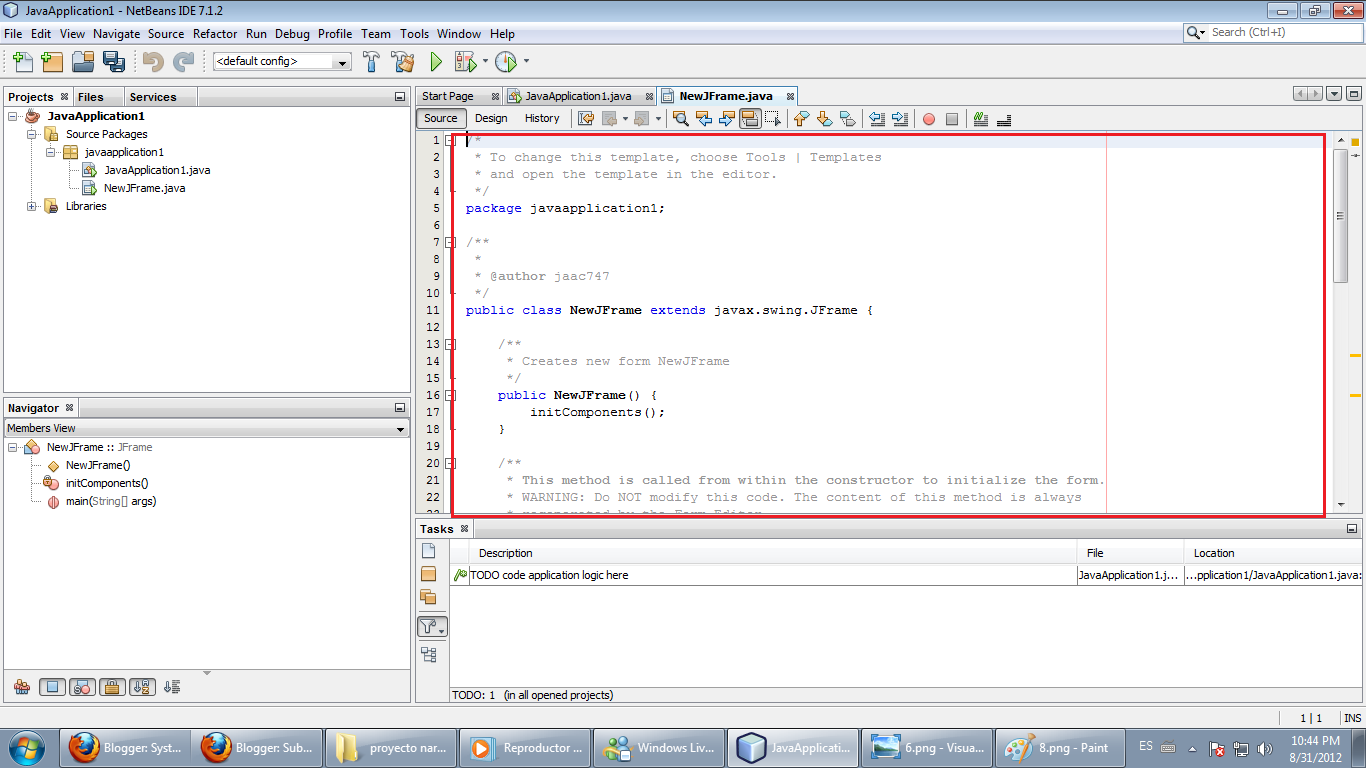Image resolution: width=1366 pixels, height=768 pixels.
Task: Expand the Libraries node in Projects
Action: pyautogui.click(x=31, y=206)
